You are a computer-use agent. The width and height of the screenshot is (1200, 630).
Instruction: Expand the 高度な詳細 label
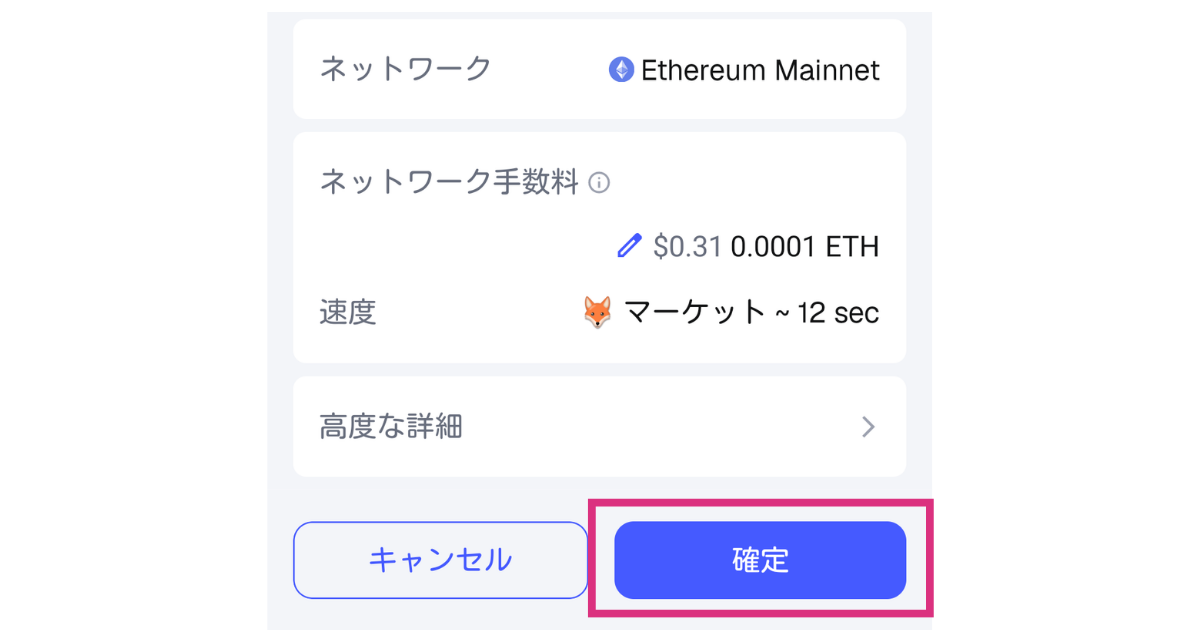pyautogui.click(x=391, y=428)
